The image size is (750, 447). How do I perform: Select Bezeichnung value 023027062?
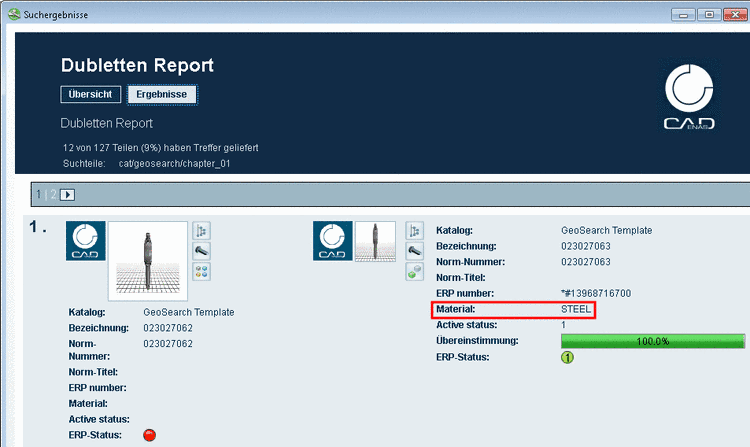coord(168,328)
